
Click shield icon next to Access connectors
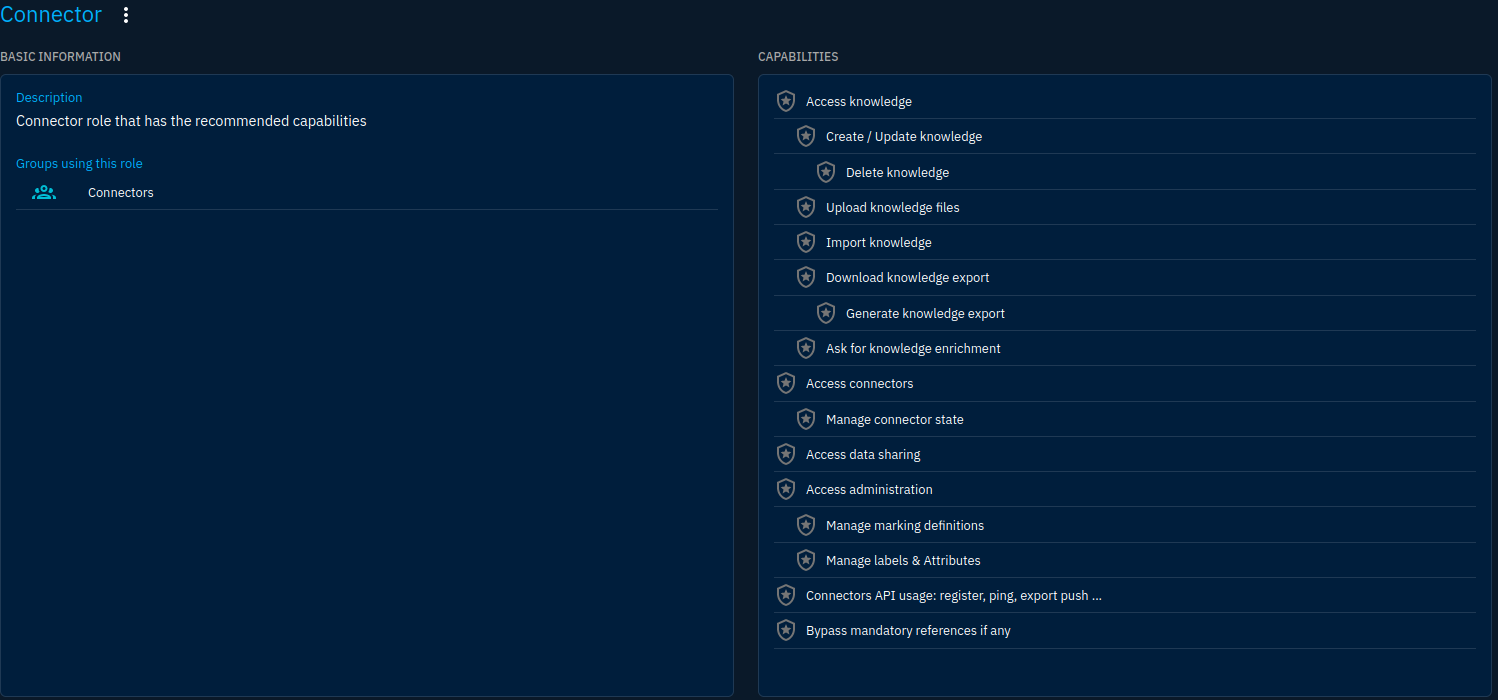[786, 384]
